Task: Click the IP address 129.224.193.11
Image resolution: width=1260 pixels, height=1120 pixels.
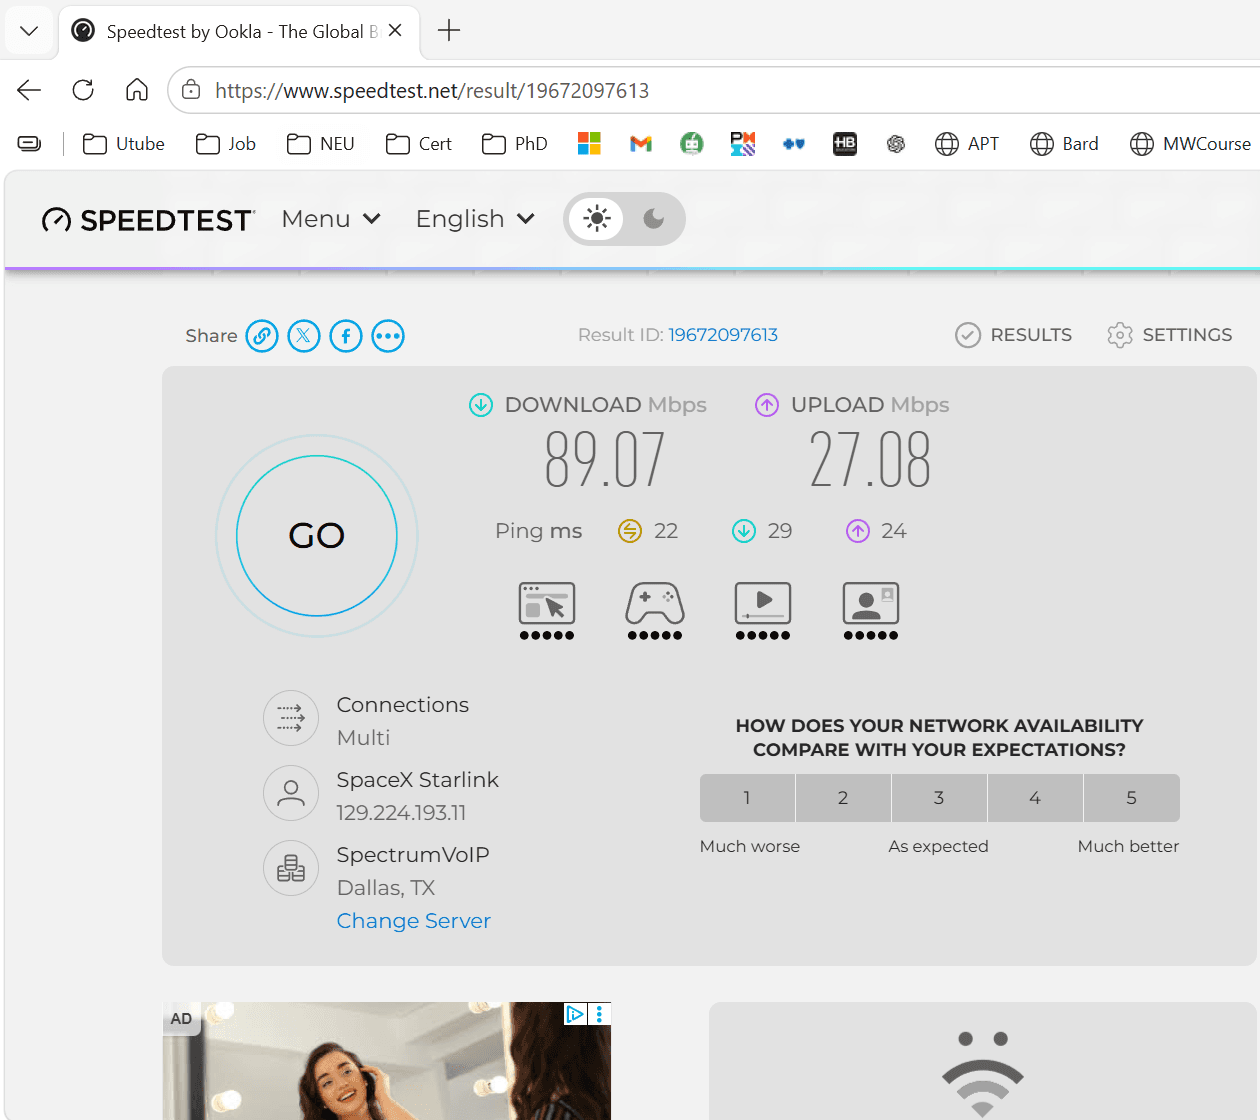Action: click(x=401, y=813)
